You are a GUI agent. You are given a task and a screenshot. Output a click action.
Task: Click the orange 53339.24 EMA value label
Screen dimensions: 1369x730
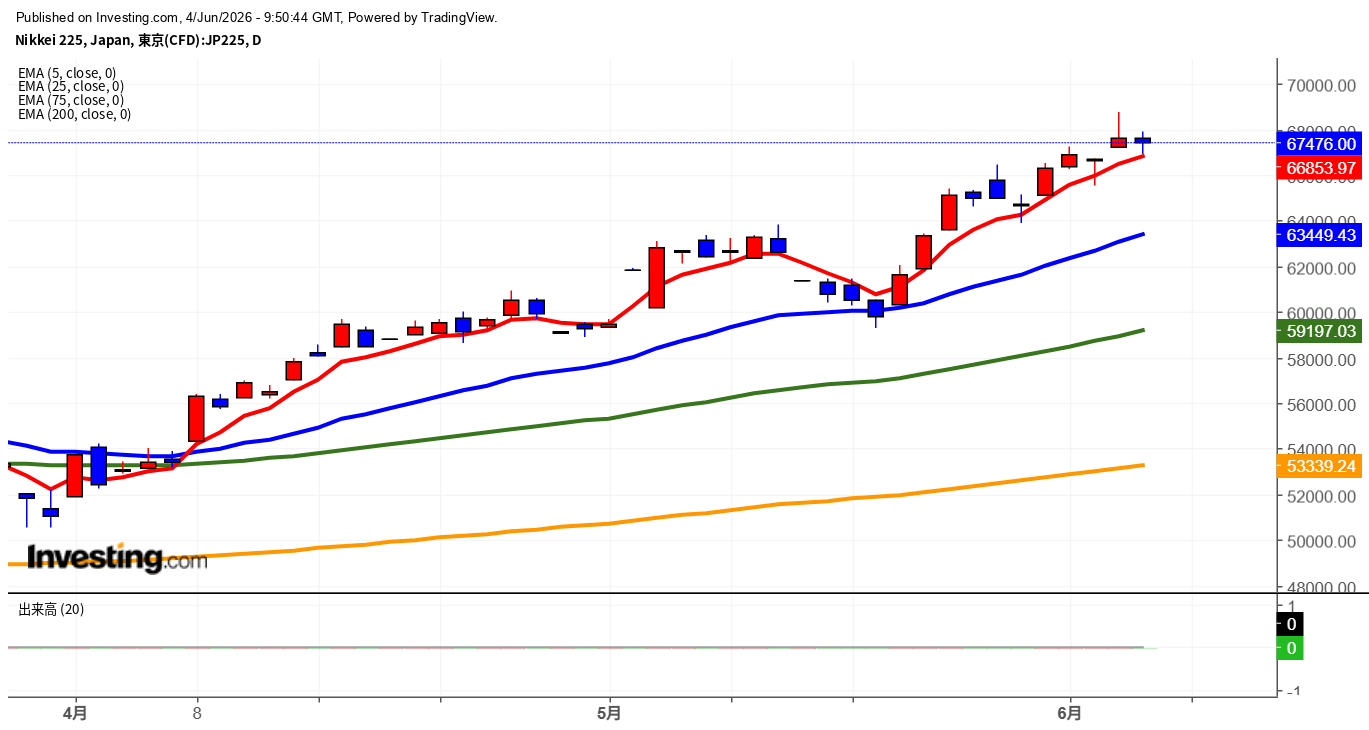click(x=1320, y=466)
